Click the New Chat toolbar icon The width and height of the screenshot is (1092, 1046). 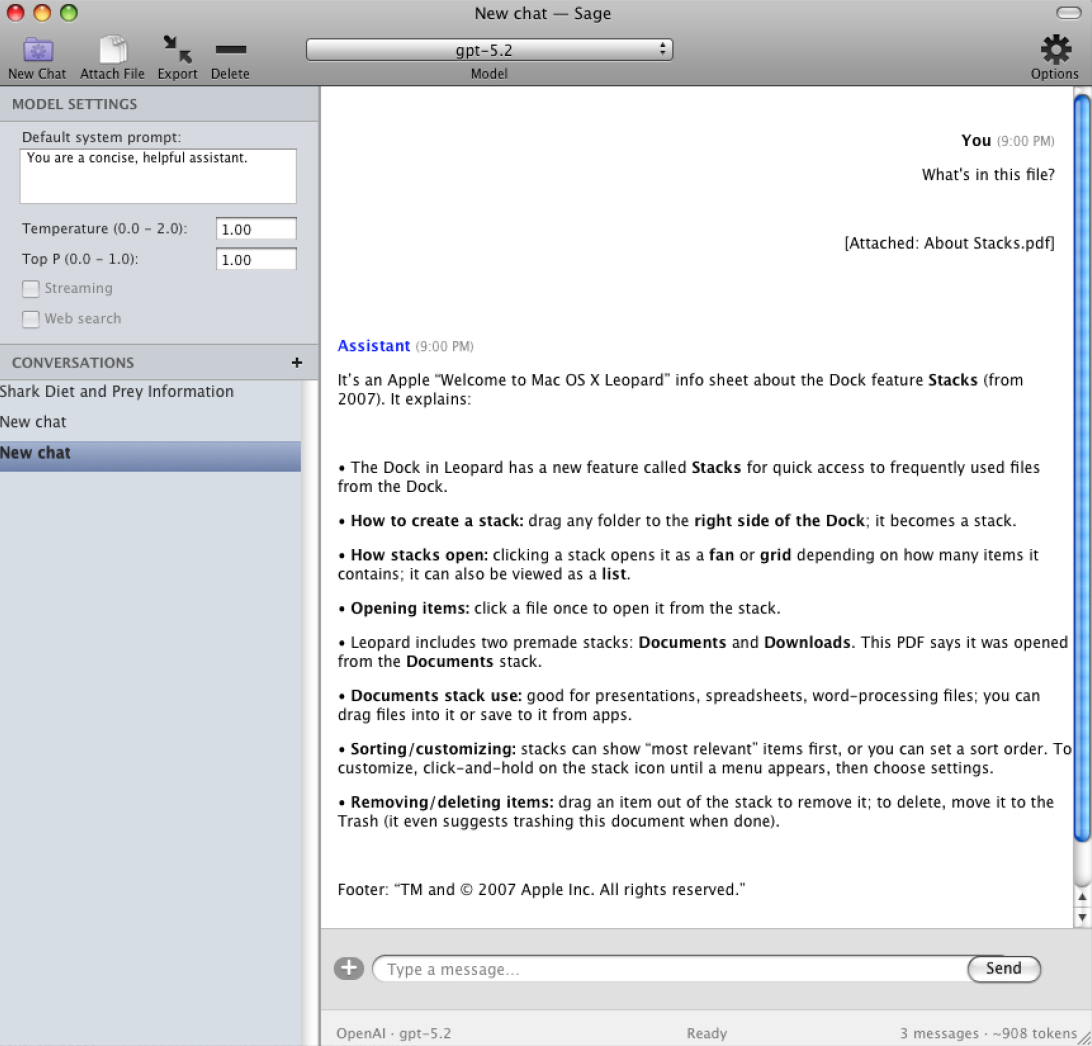(x=38, y=50)
